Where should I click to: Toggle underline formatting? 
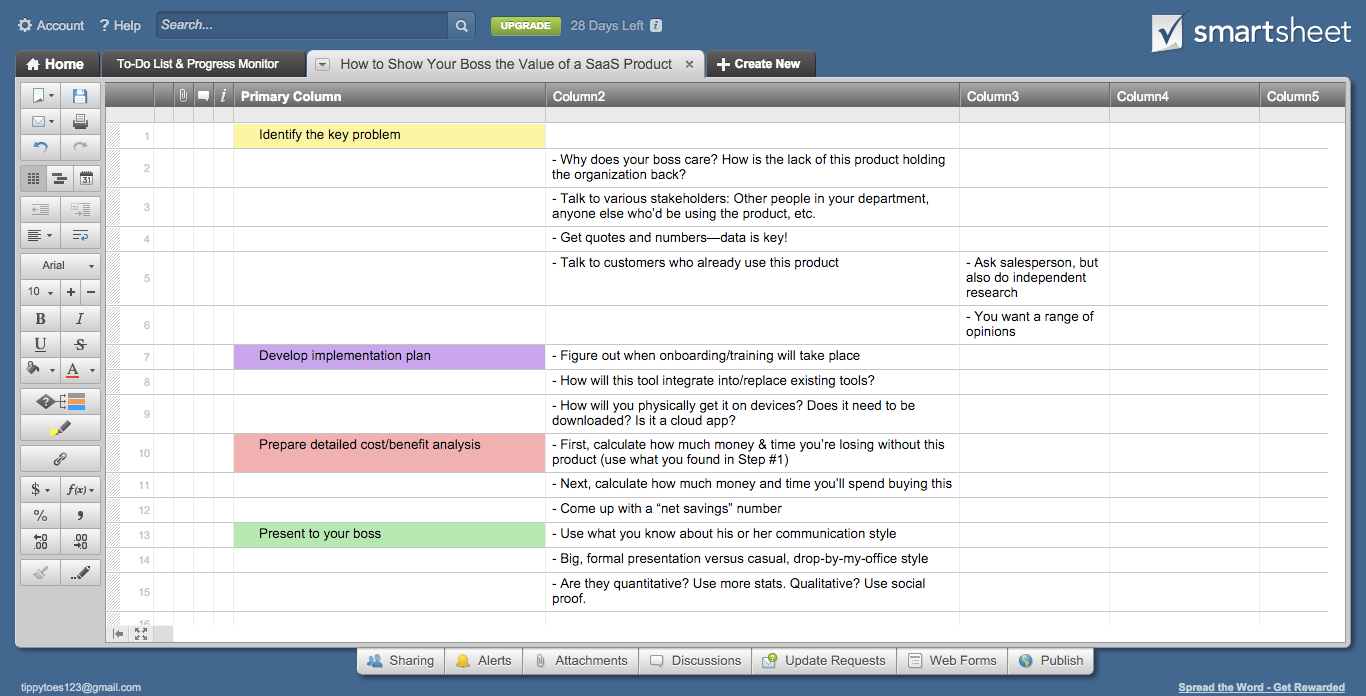click(40, 344)
